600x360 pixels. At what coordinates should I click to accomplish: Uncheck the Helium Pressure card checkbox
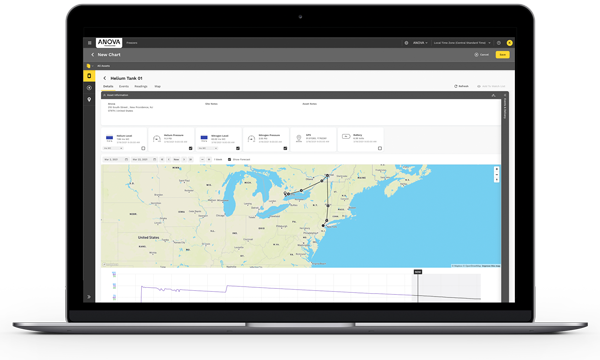(x=190, y=148)
